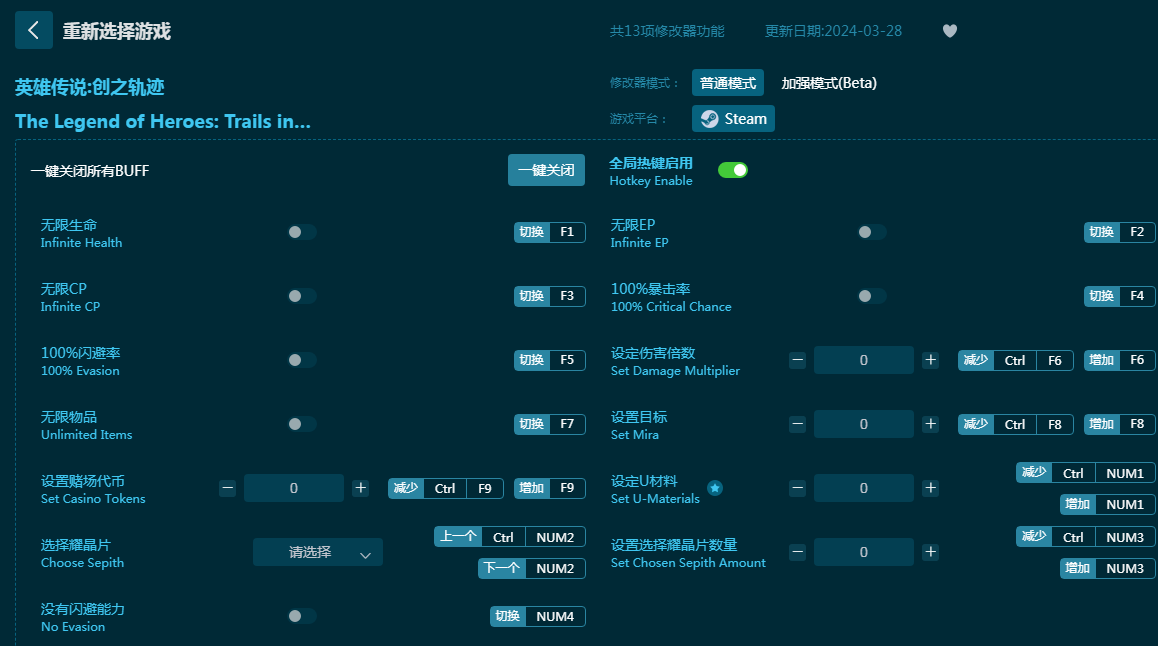Disable the global Hotkey Enable switch
The width and height of the screenshot is (1158, 646).
[x=733, y=171]
